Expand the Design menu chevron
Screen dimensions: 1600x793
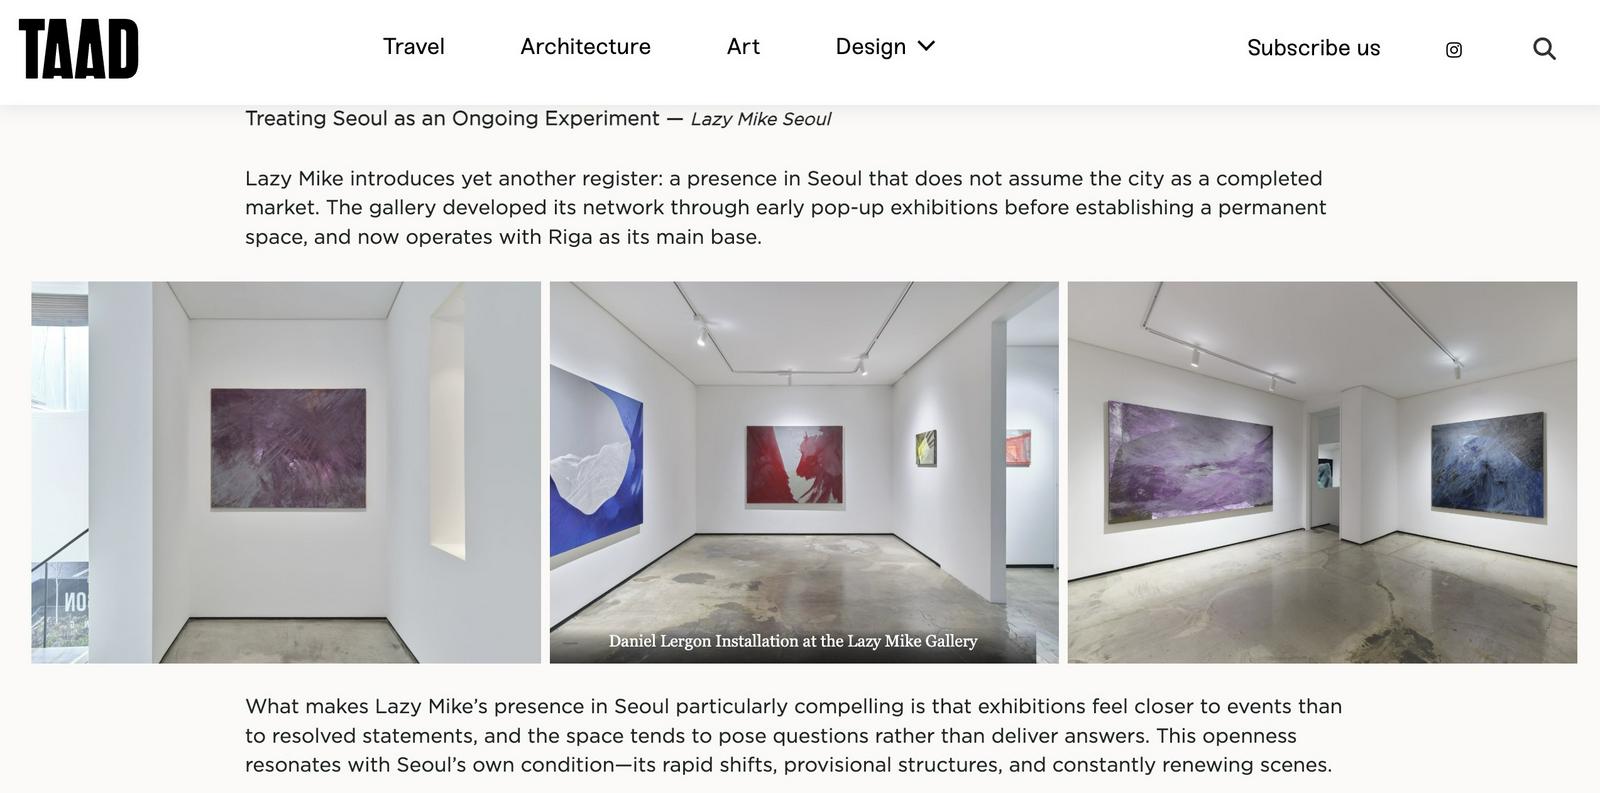point(926,46)
